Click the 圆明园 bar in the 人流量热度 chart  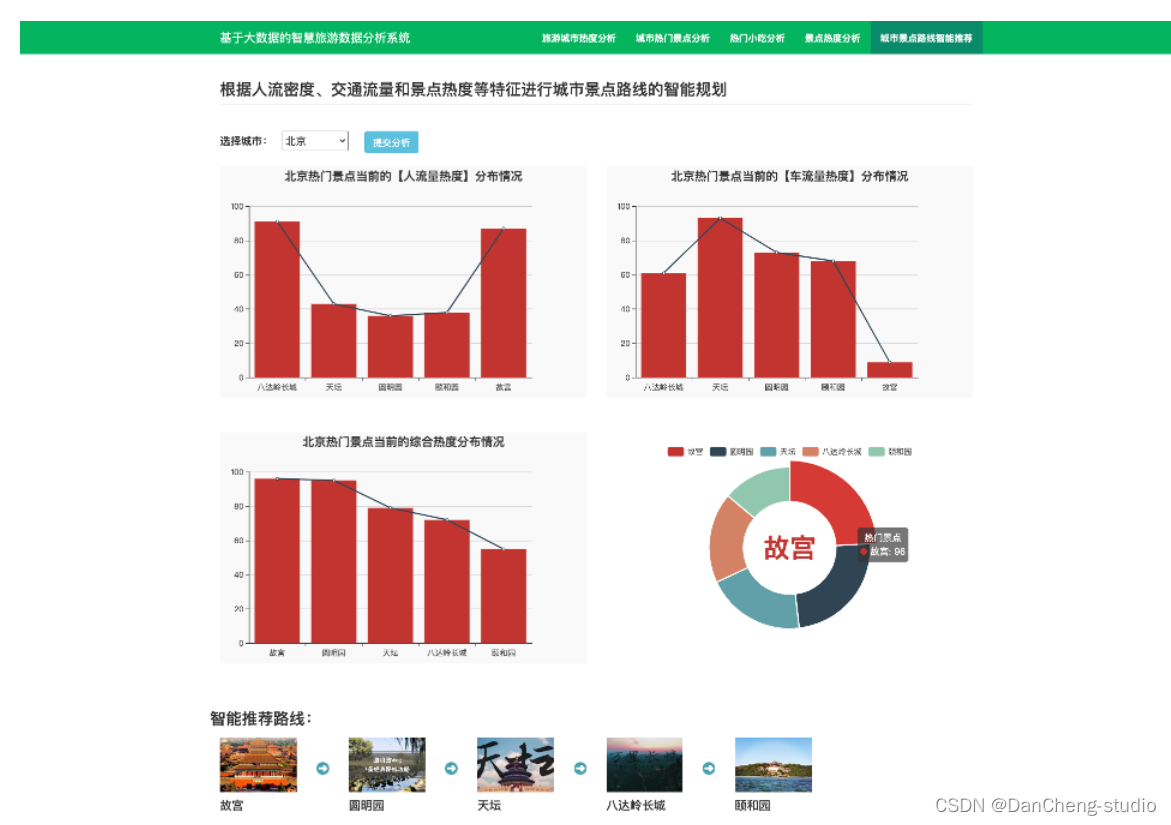coord(390,346)
